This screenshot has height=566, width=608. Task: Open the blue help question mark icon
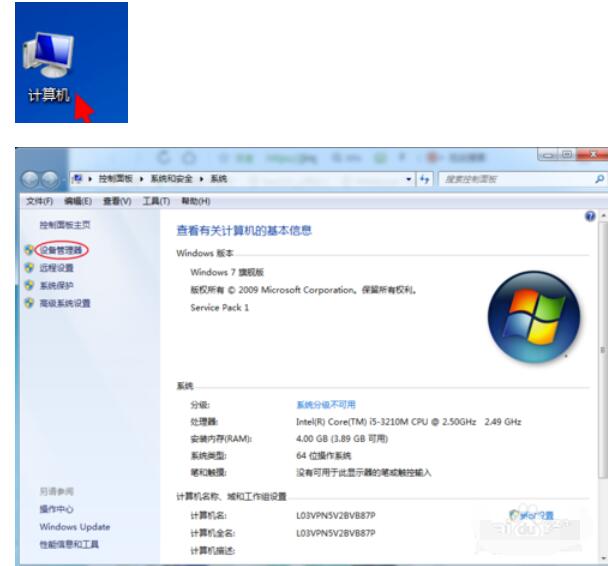(x=590, y=216)
